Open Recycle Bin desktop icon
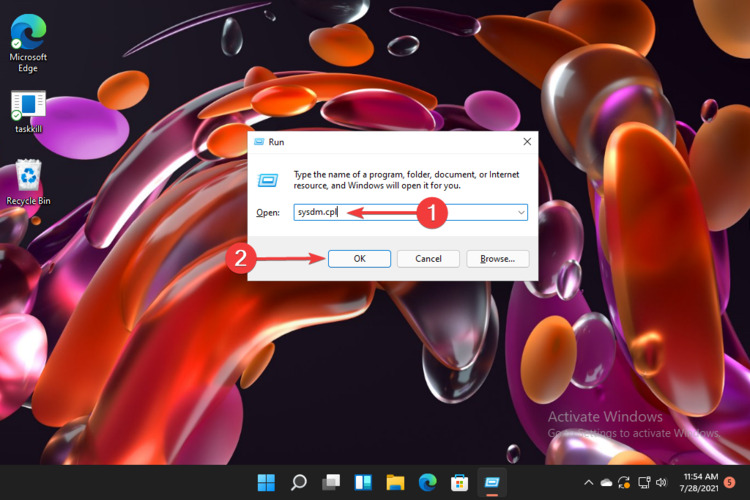This screenshot has width=750, height=500. (x=28, y=180)
